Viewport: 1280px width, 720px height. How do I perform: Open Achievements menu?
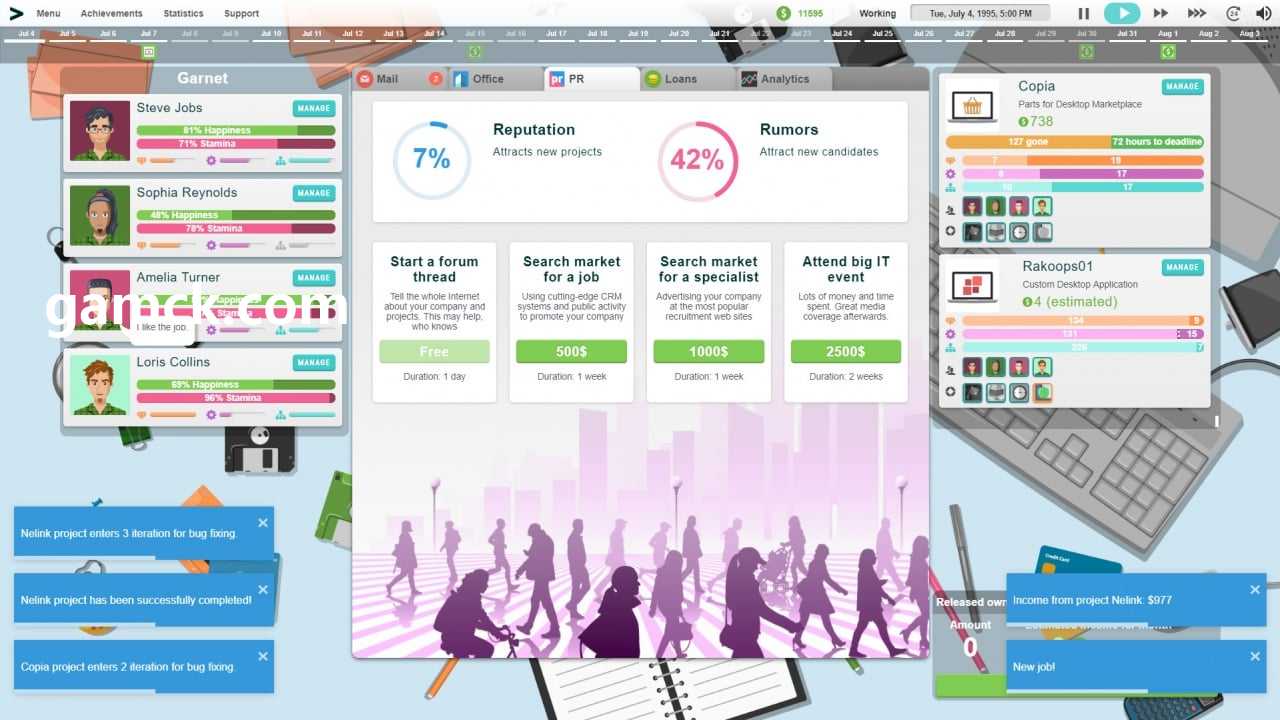pos(112,14)
